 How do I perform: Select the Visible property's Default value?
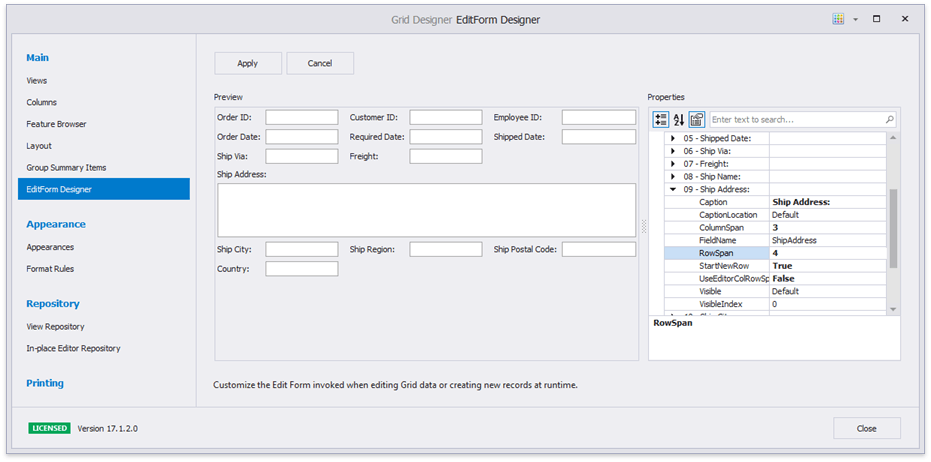(826, 292)
